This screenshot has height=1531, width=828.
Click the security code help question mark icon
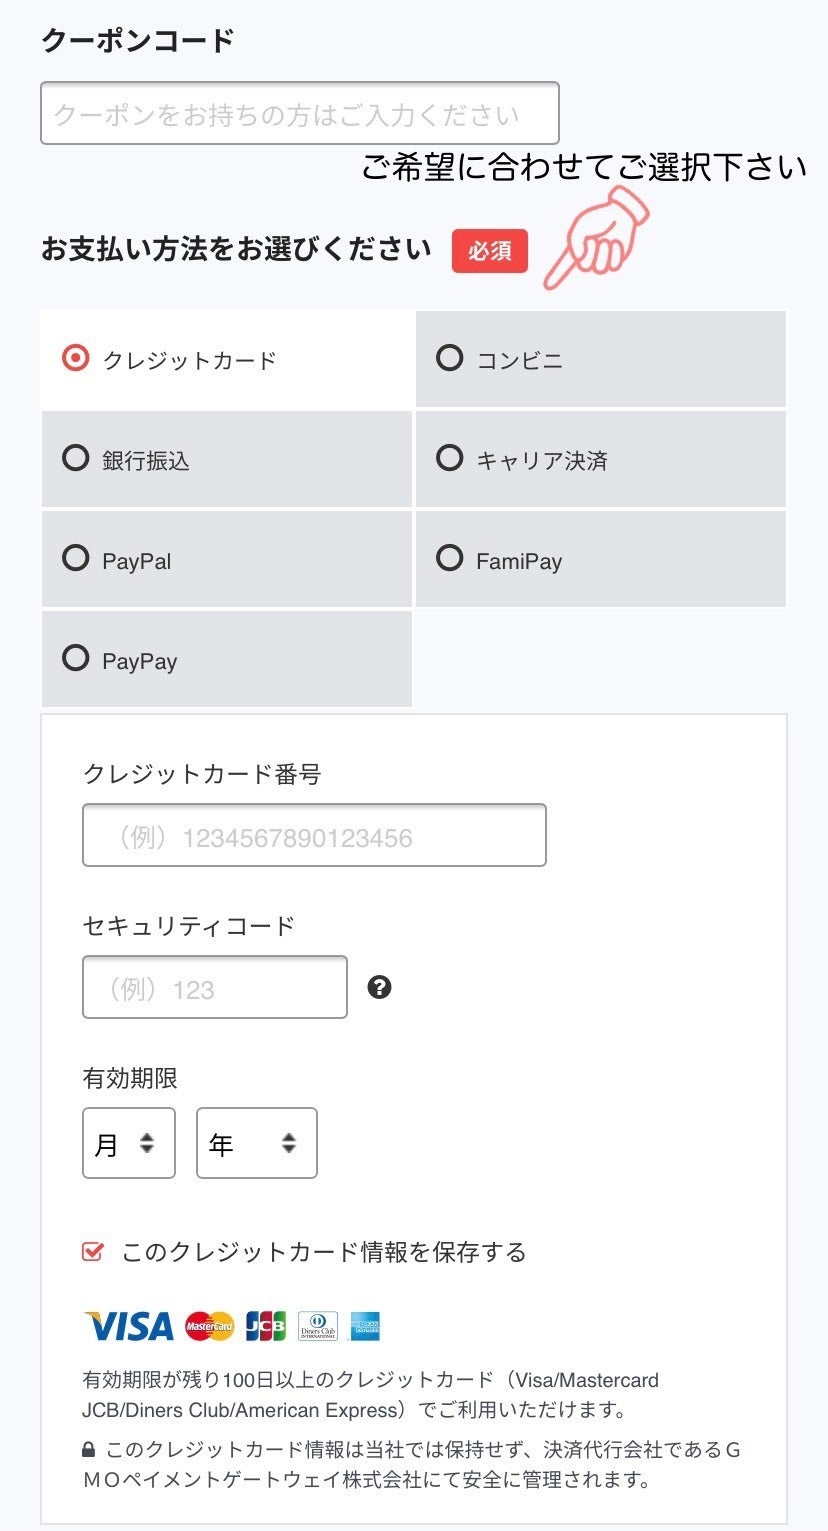point(379,987)
